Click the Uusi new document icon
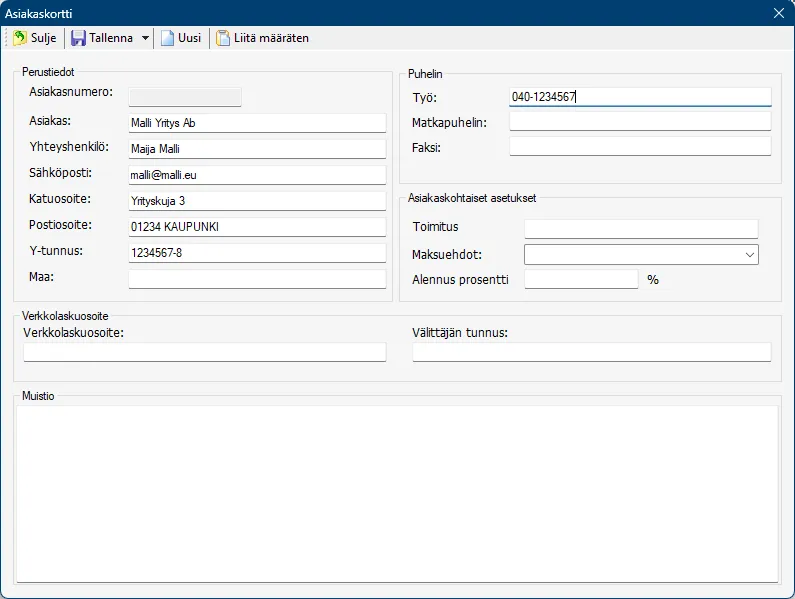 tap(167, 38)
